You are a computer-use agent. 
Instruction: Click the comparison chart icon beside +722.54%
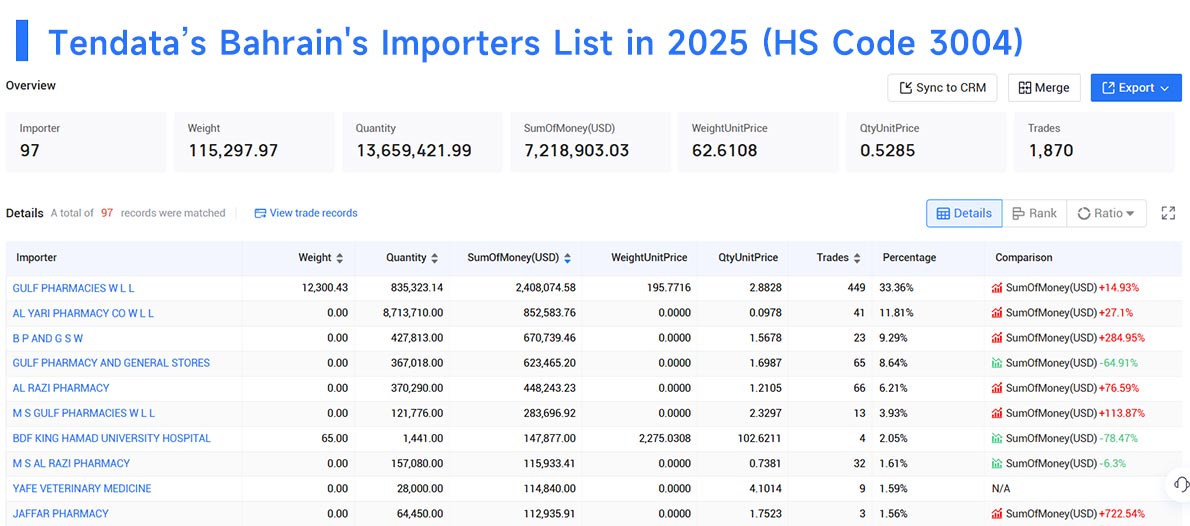point(997,513)
